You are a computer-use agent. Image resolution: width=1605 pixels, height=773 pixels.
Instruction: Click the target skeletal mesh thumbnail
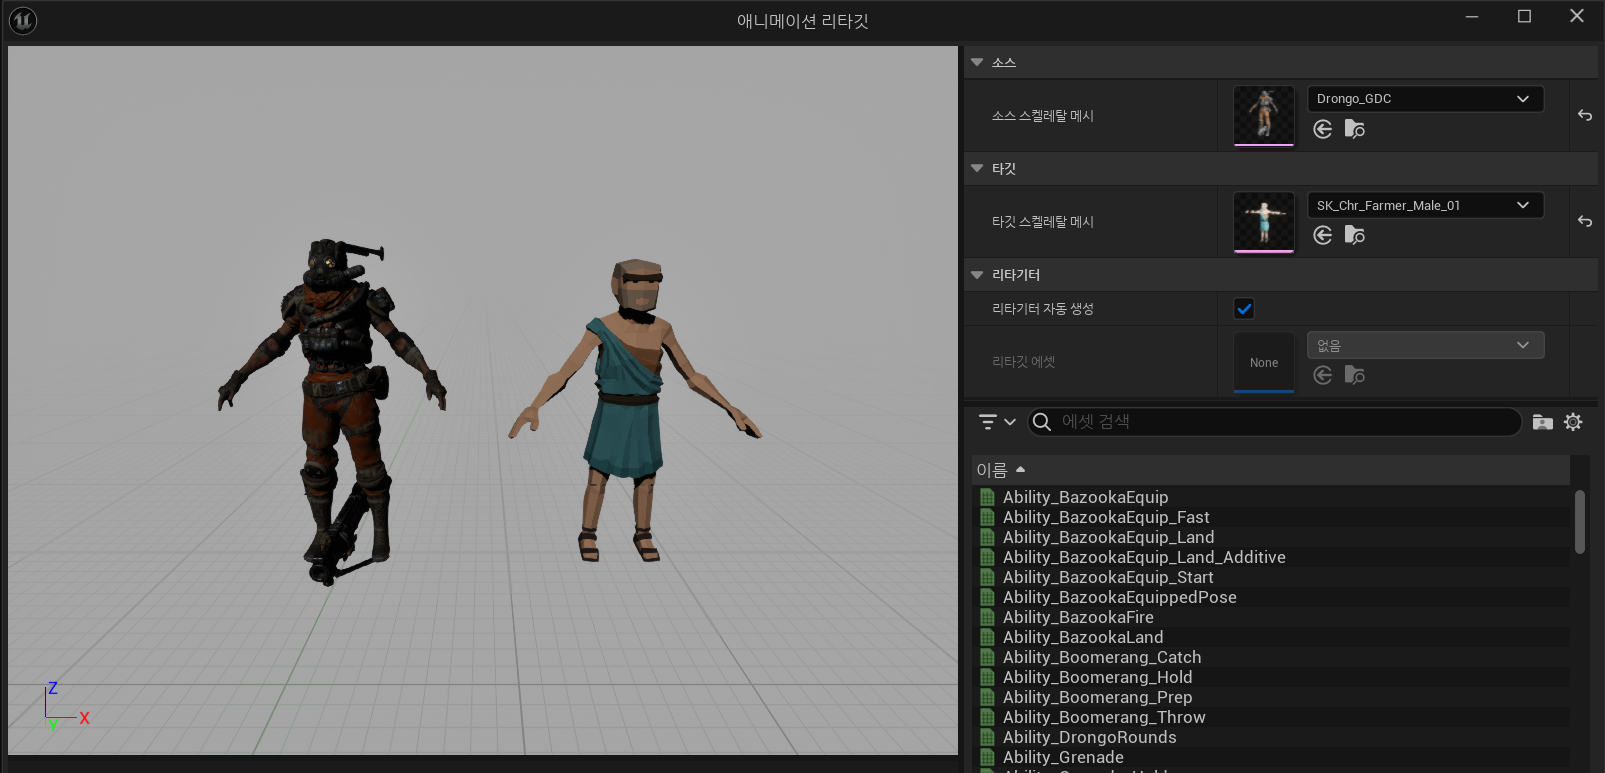click(1264, 221)
